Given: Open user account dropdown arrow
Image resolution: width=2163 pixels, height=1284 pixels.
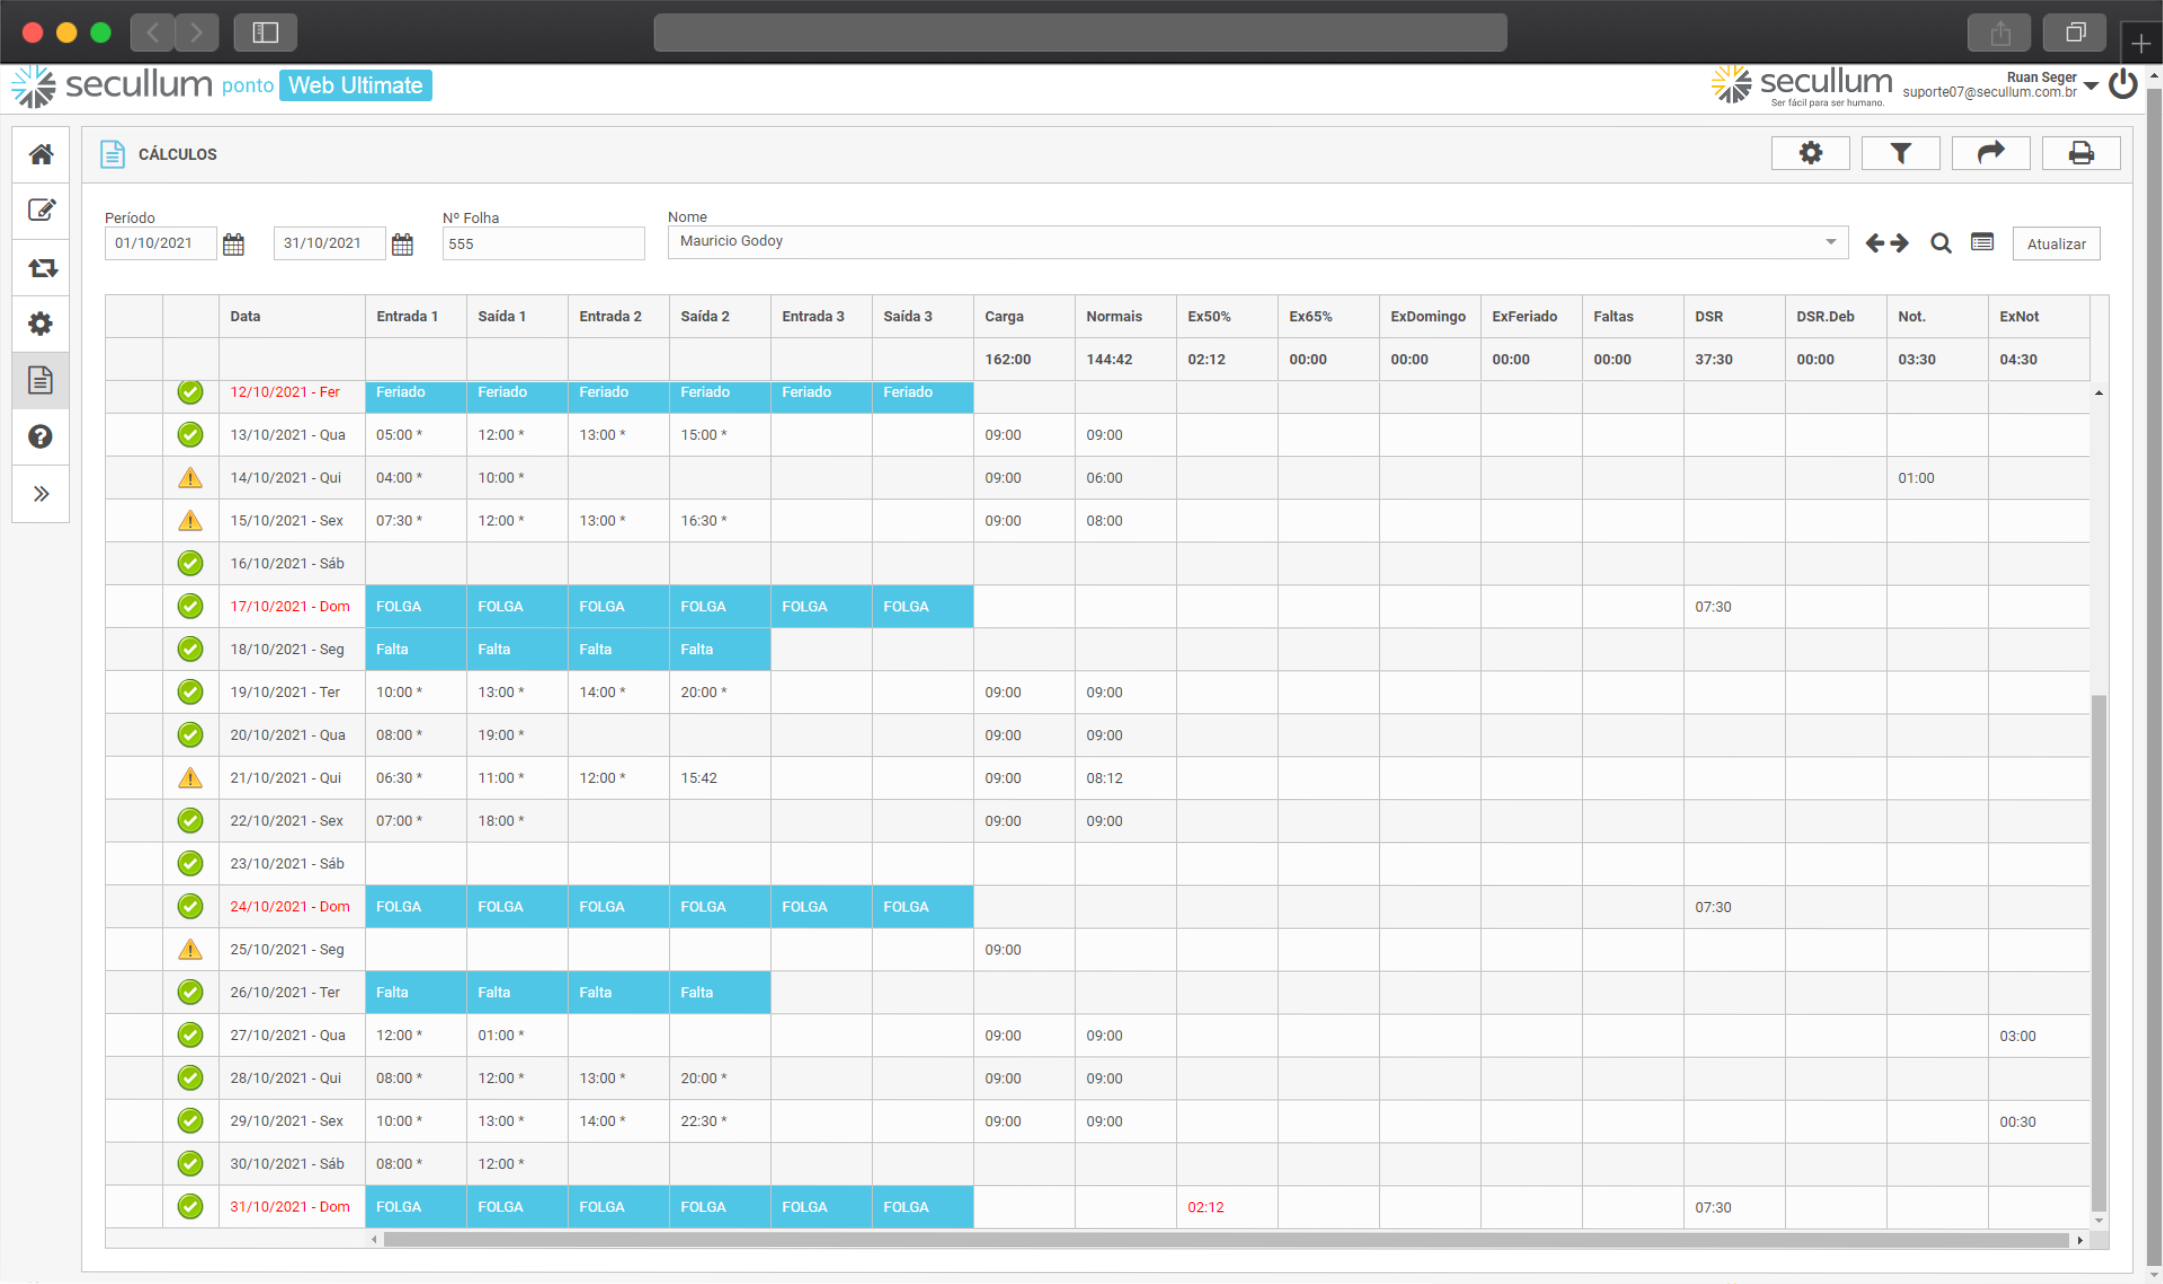Looking at the screenshot, I should click(2091, 86).
